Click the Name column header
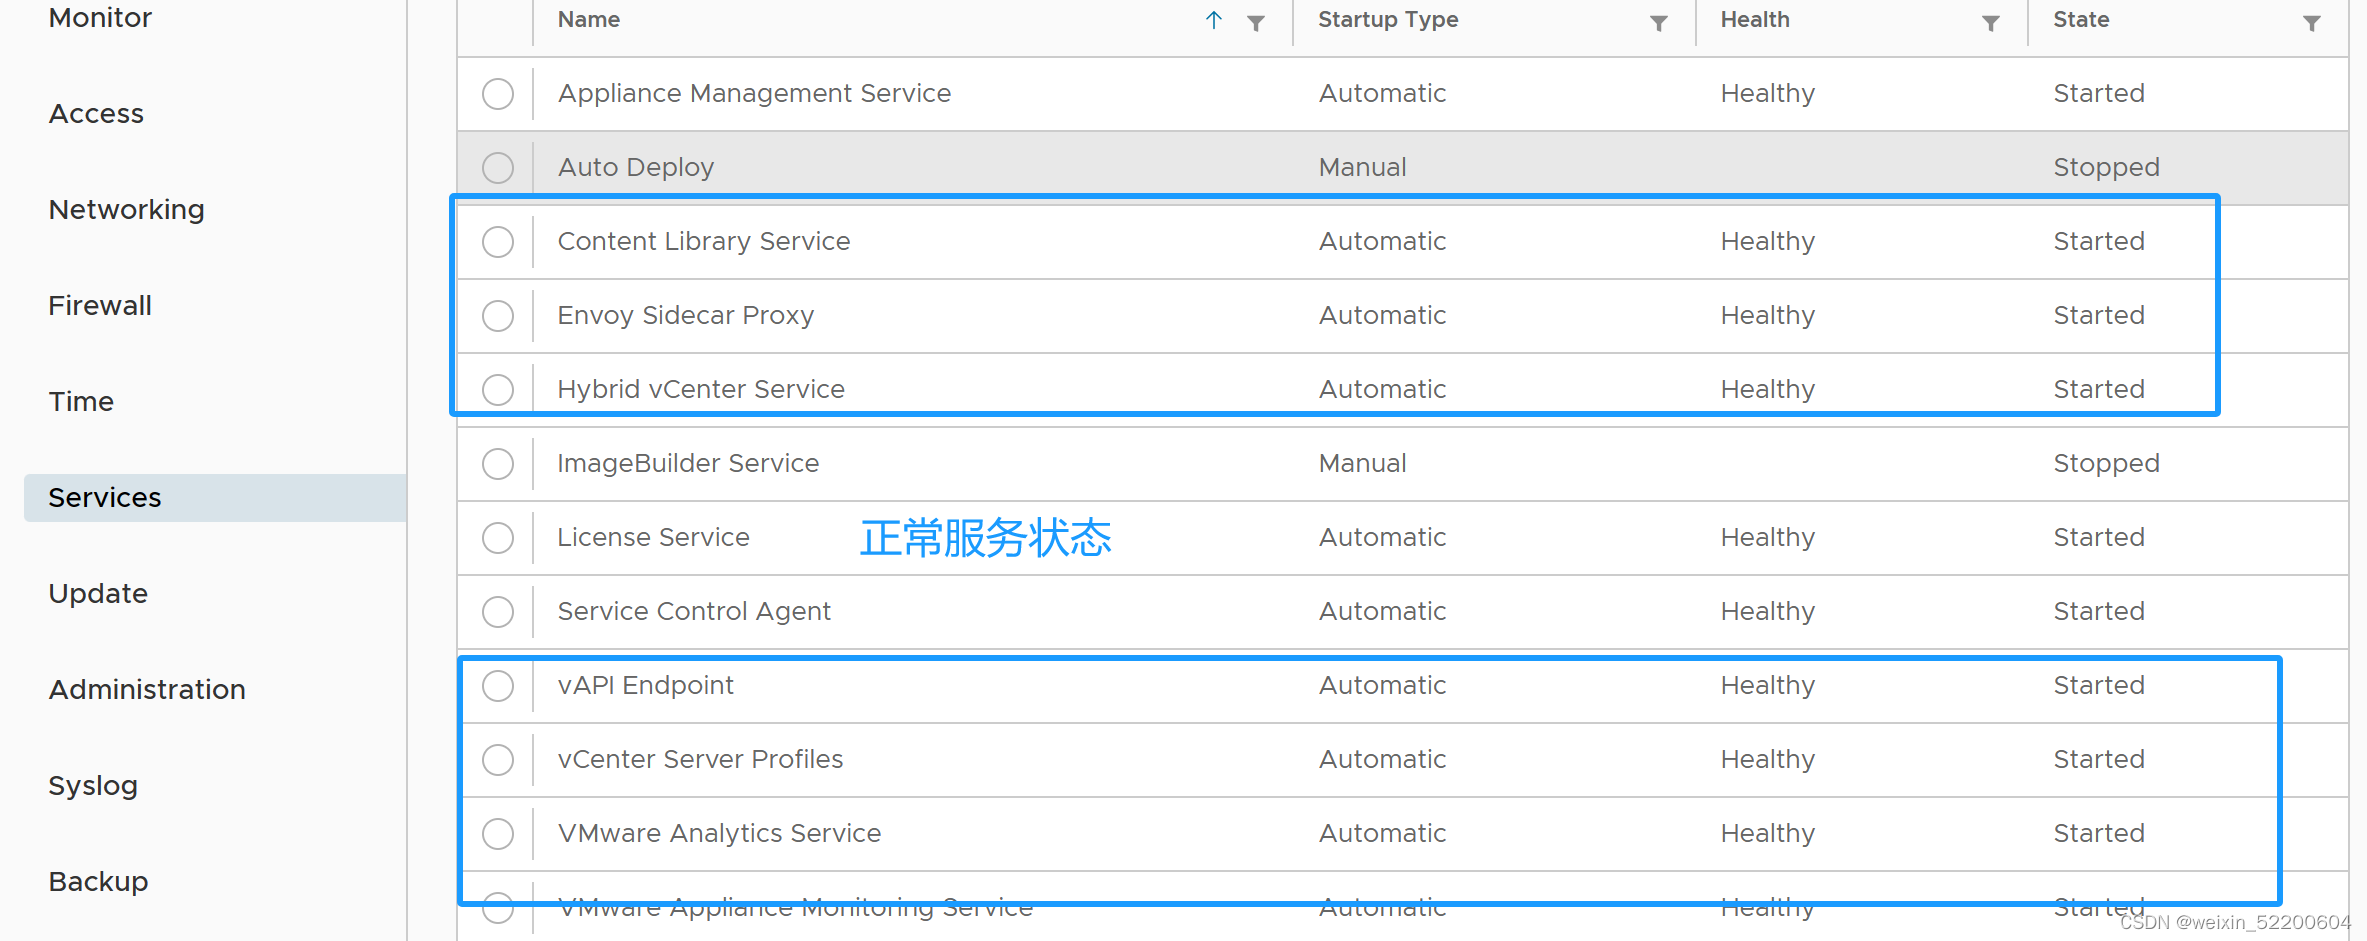2367x941 pixels. (589, 20)
